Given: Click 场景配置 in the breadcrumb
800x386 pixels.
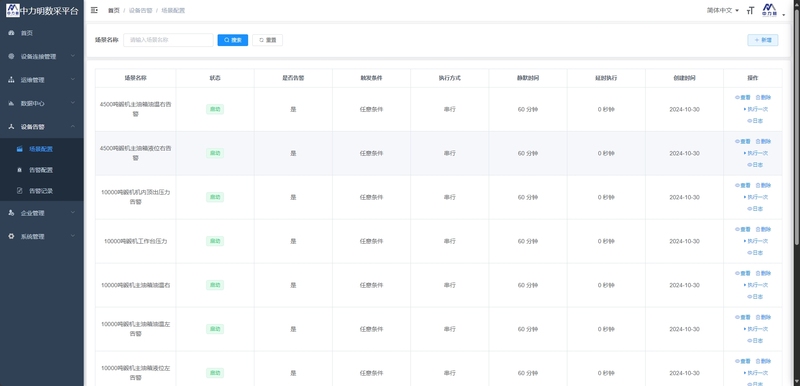Looking at the screenshot, I should click(x=173, y=11).
